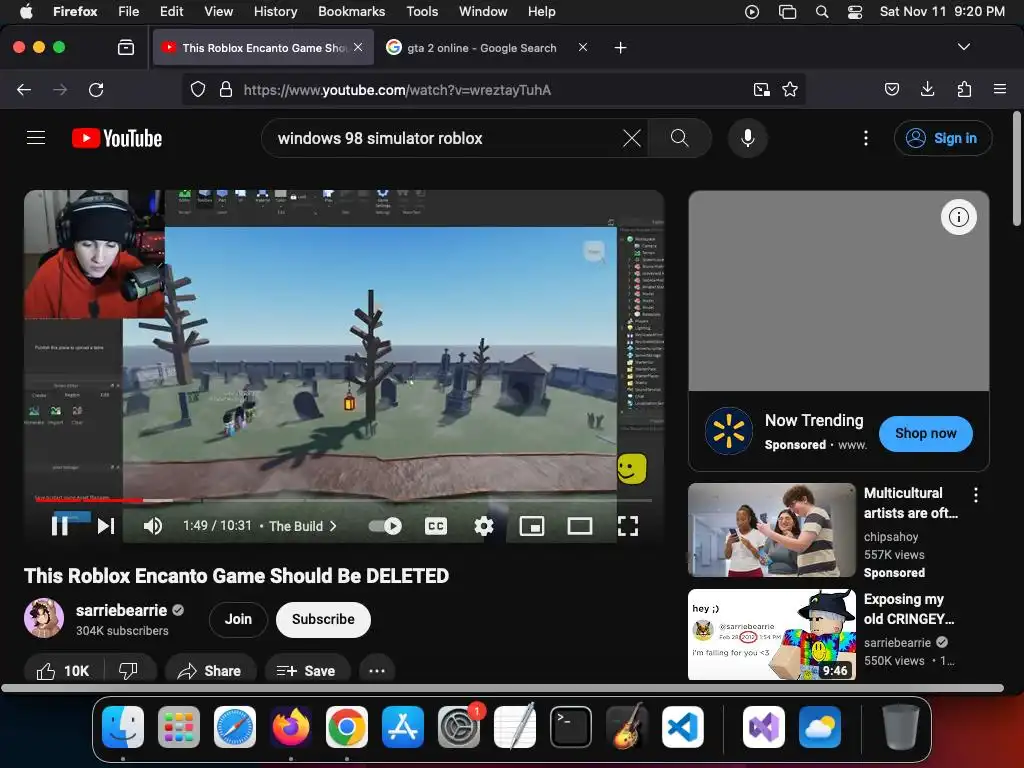Show ad info icon on sponsored panel
Screen dimensions: 1024x768
coord(958,217)
